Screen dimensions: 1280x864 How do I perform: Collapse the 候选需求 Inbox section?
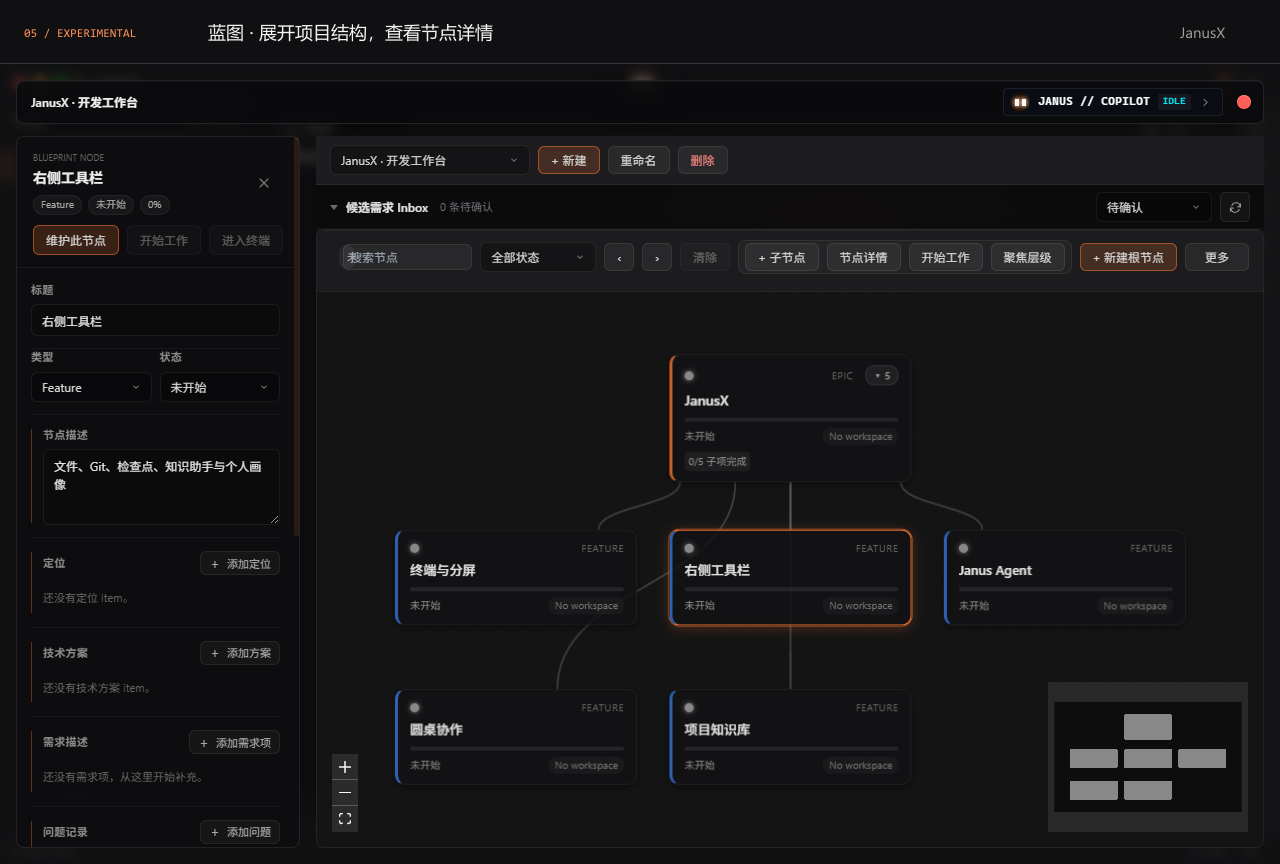(x=334, y=208)
